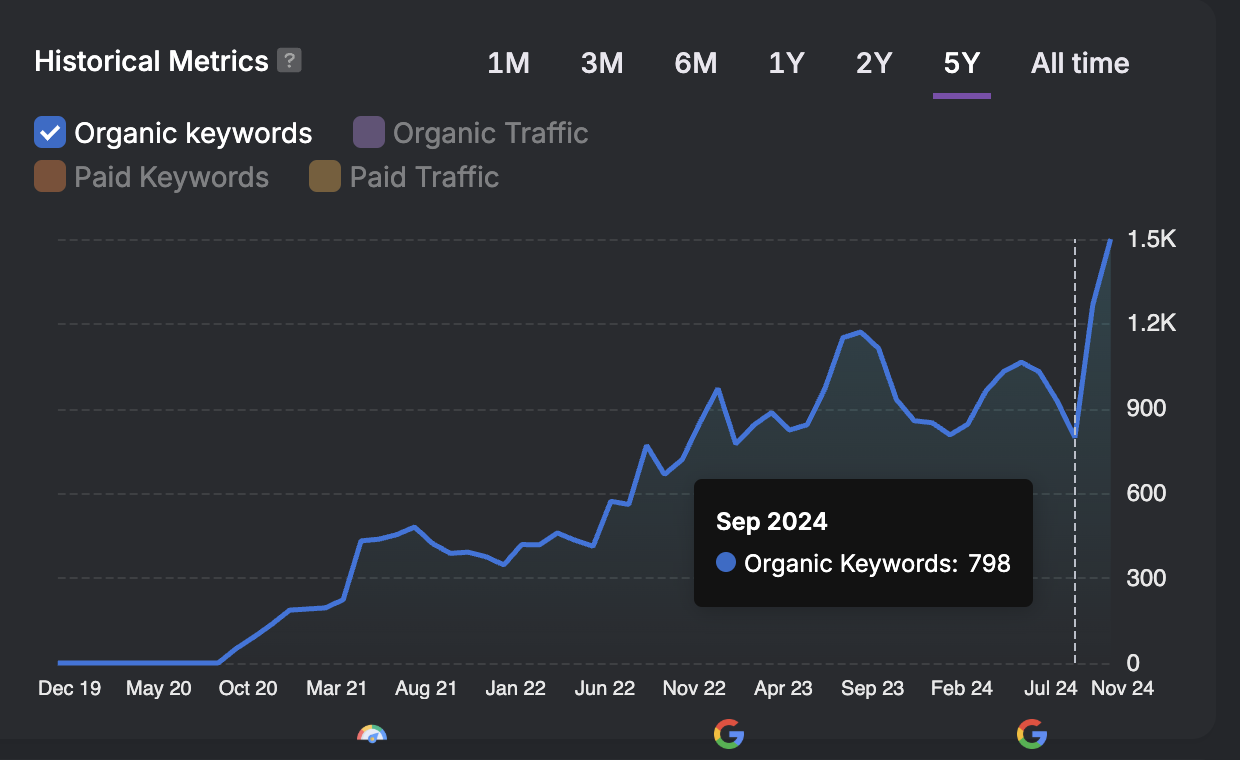The height and width of the screenshot is (760, 1240).
Task: View the All time range
Action: pos(1080,63)
